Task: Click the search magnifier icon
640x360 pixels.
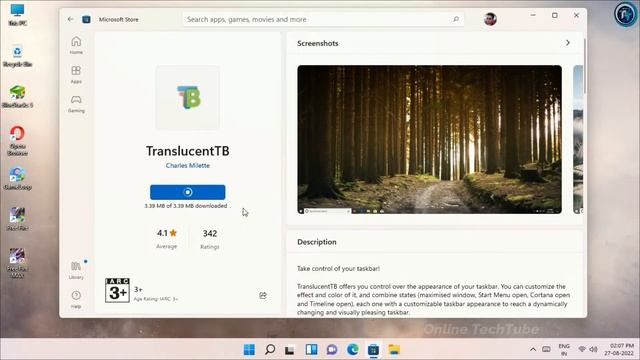Action: [456, 19]
